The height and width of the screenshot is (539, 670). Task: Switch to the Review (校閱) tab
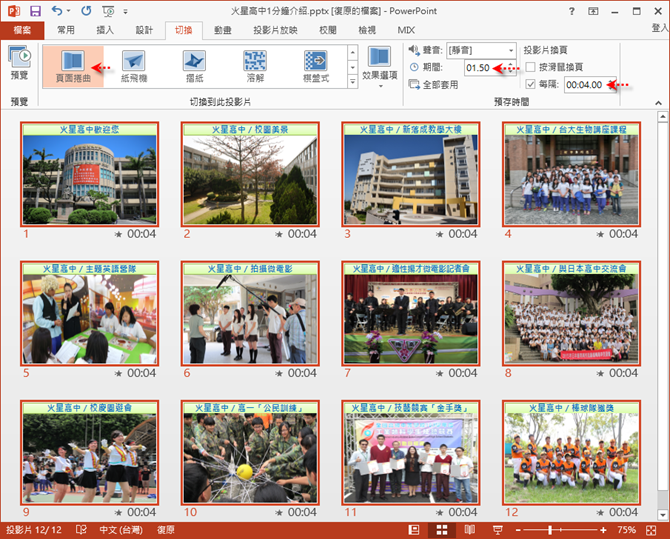[328, 30]
